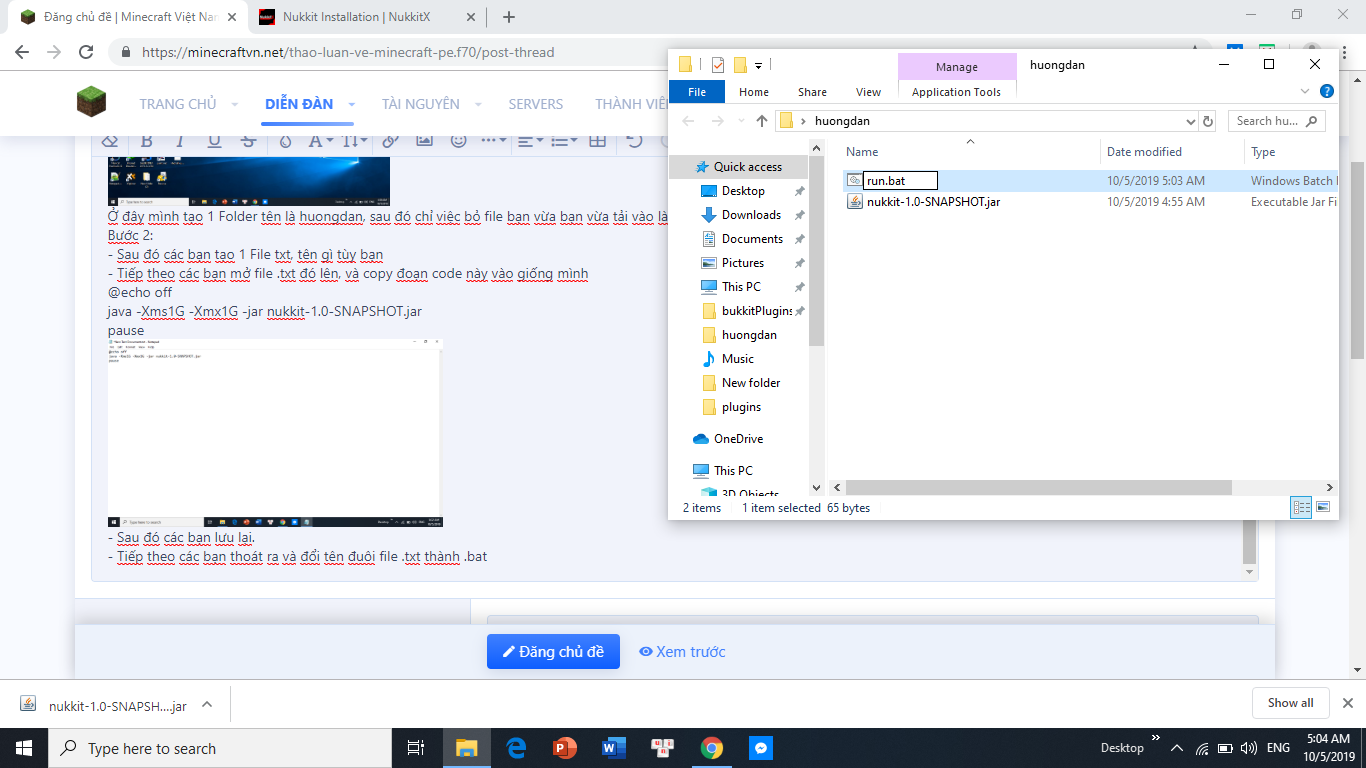Open the TÀI NGUYÊN navigation link
This screenshot has height=768, width=1366.
coord(421,104)
